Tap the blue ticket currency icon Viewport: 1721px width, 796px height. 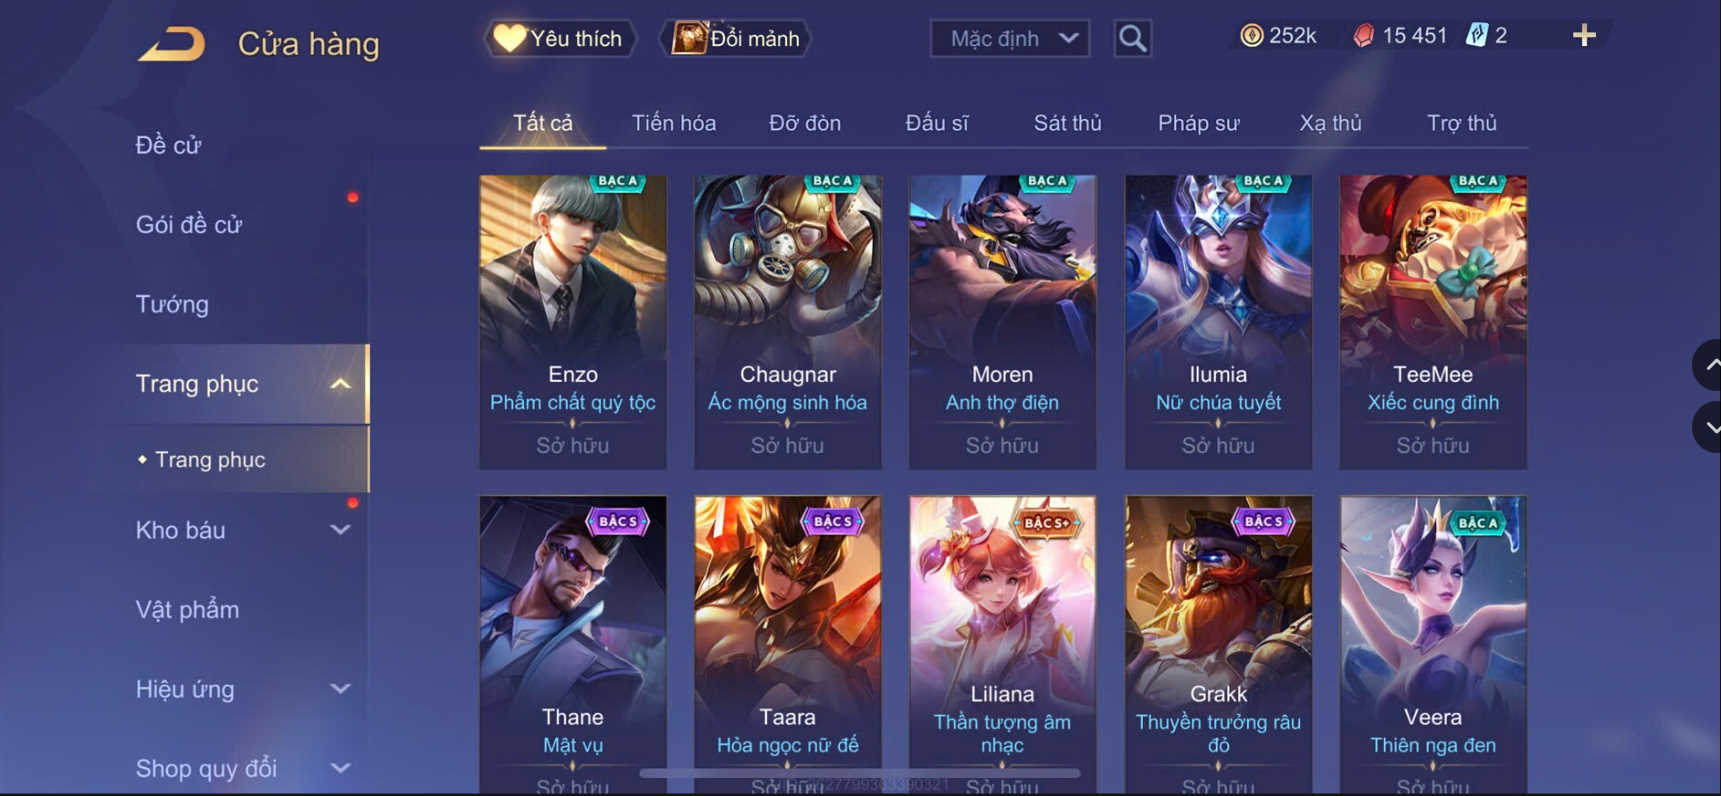click(x=1476, y=36)
